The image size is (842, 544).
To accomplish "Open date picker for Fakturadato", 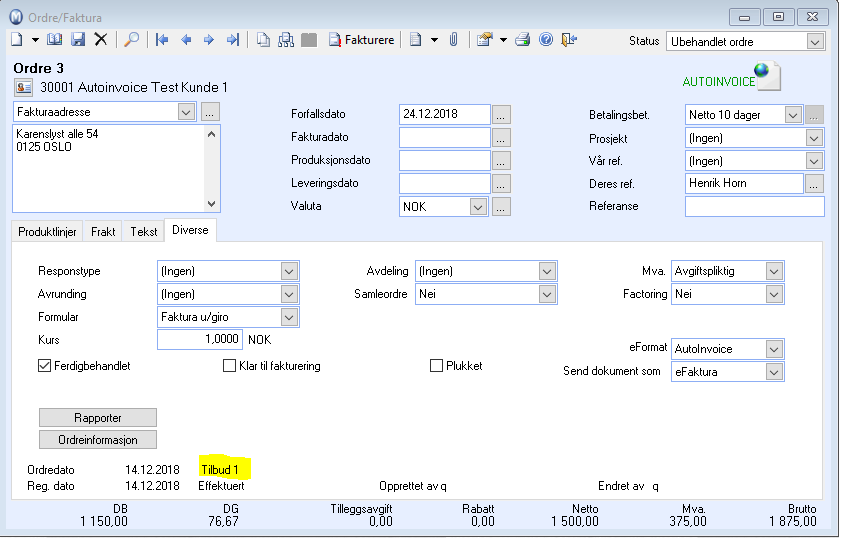I will click(501, 137).
